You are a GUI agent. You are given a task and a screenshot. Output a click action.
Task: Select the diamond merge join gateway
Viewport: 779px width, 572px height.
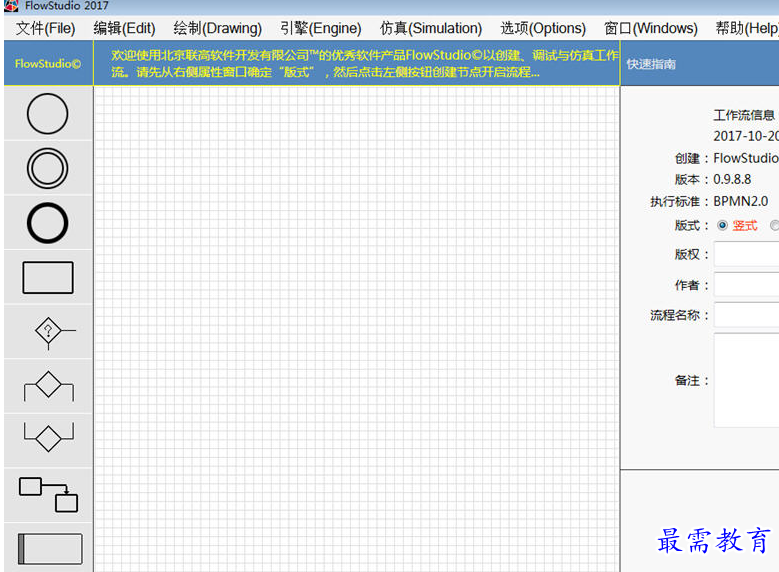coord(48,440)
